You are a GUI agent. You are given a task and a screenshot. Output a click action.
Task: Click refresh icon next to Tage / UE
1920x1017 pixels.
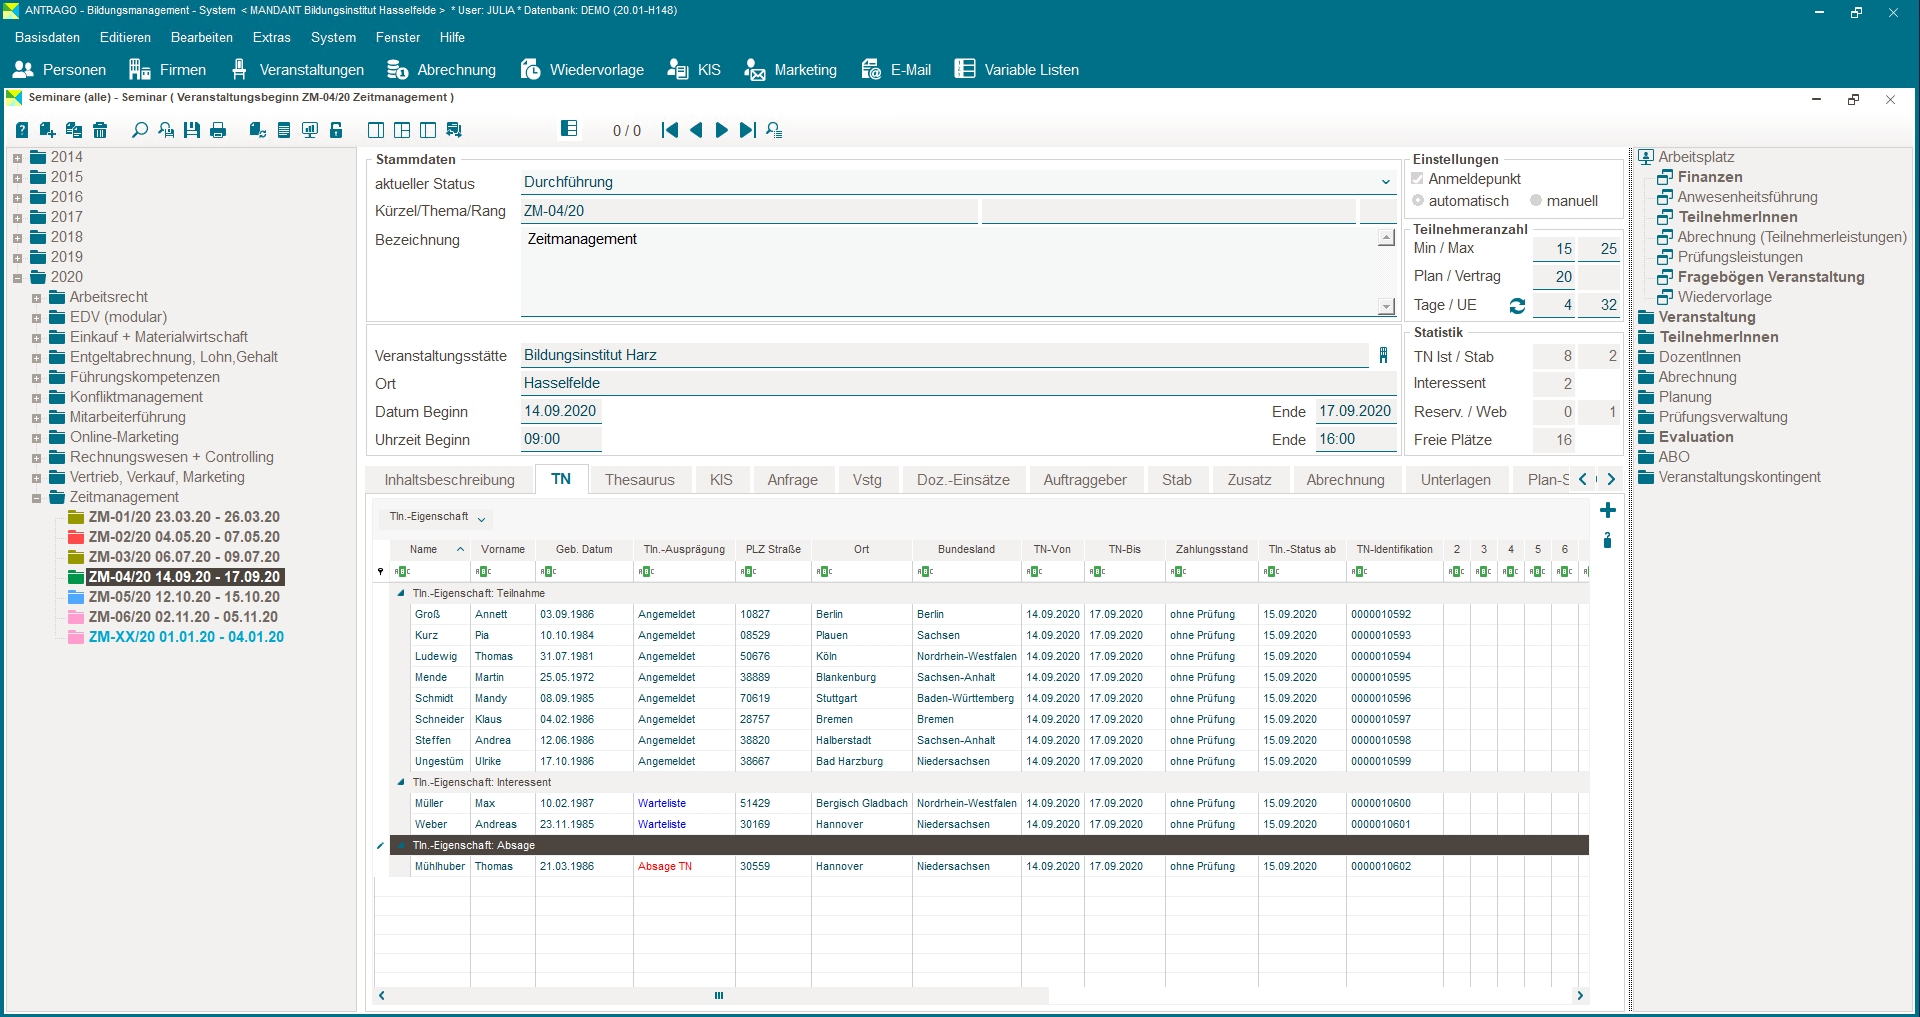click(1517, 306)
